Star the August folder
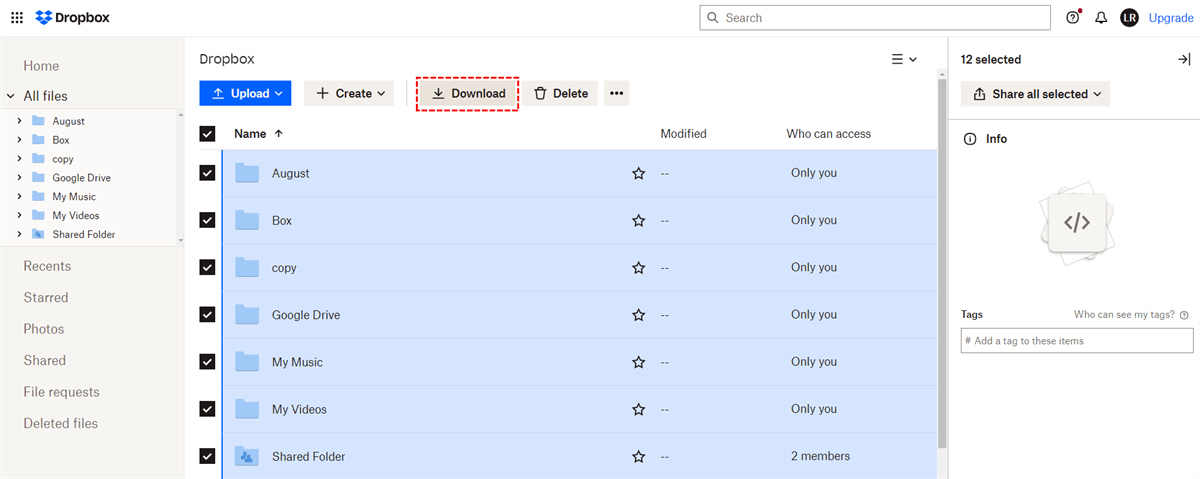The image size is (1200, 479). [x=639, y=174]
